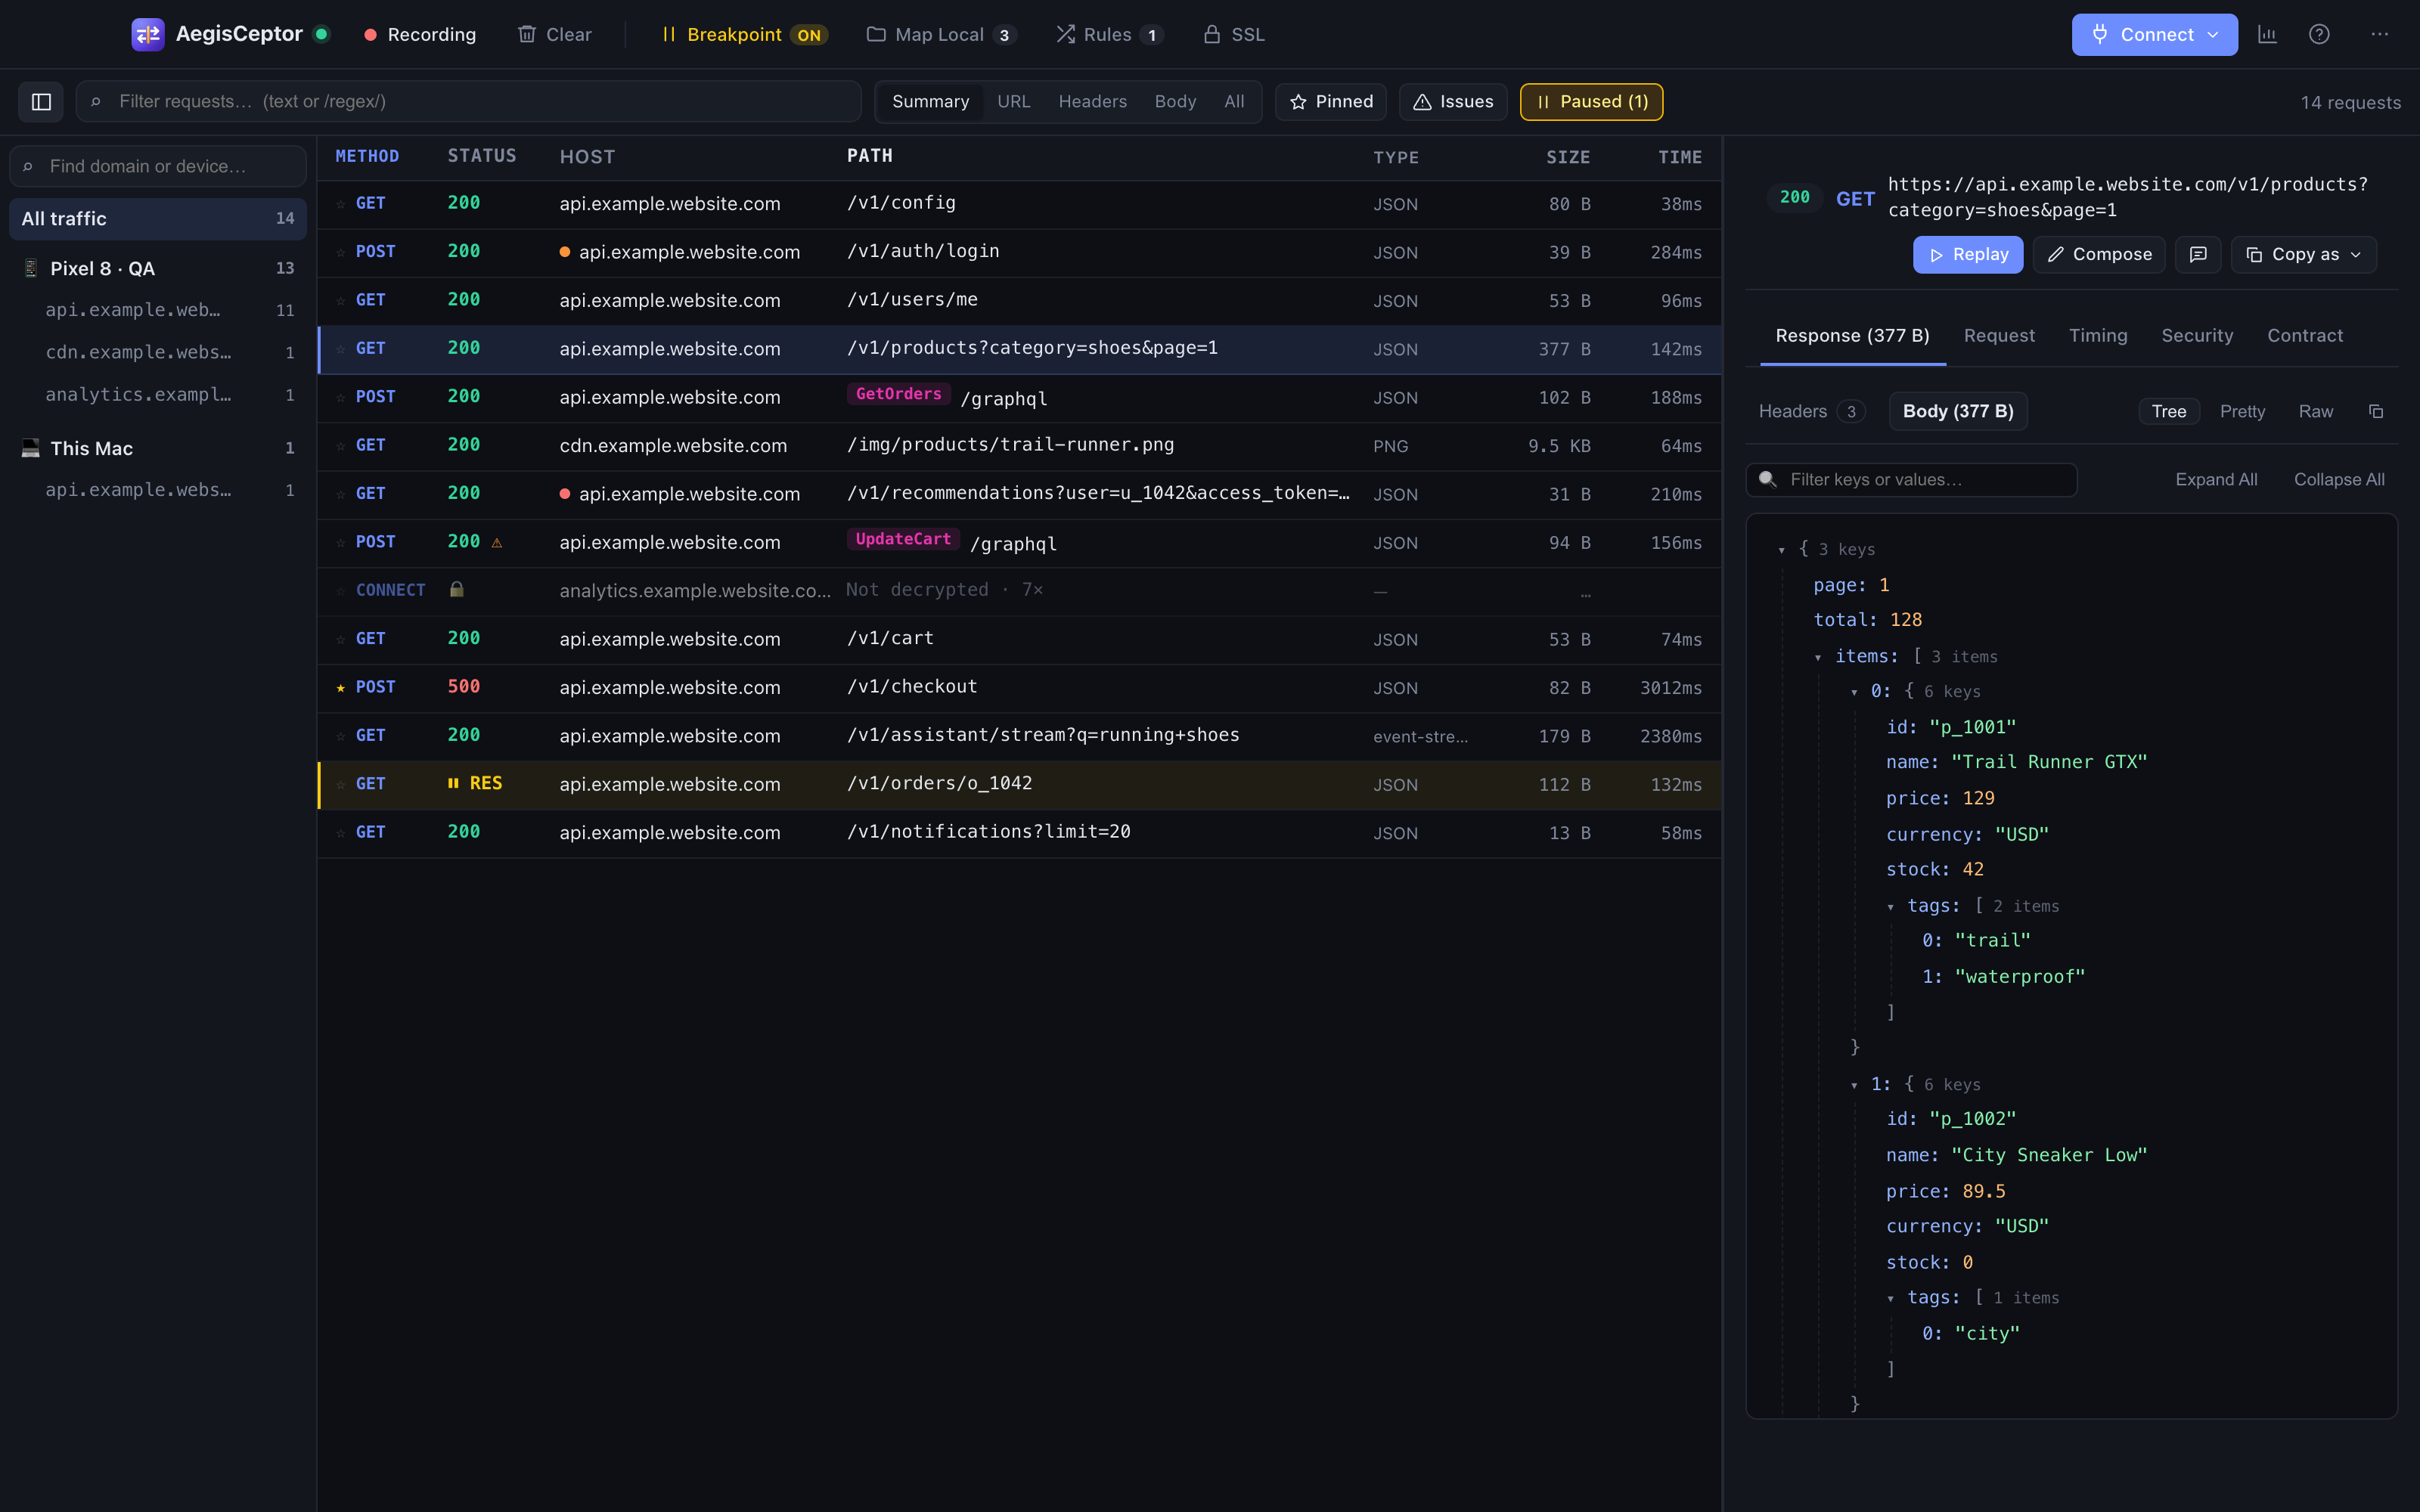
Task: Toggle the Paused (1) filter
Action: point(1591,101)
